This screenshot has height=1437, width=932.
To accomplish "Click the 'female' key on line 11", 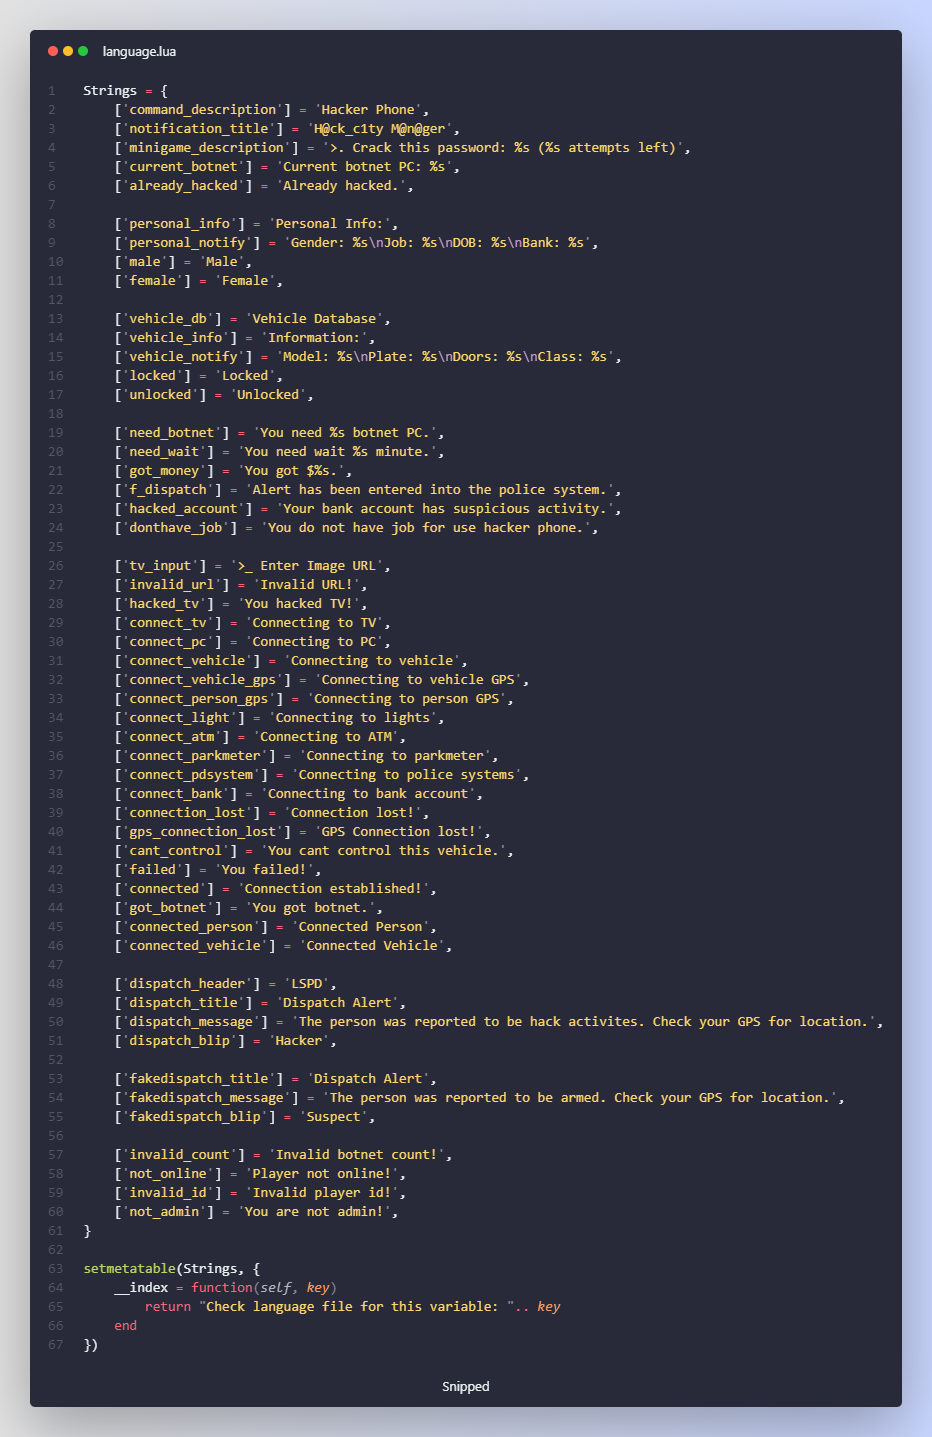I will coord(151,280).
